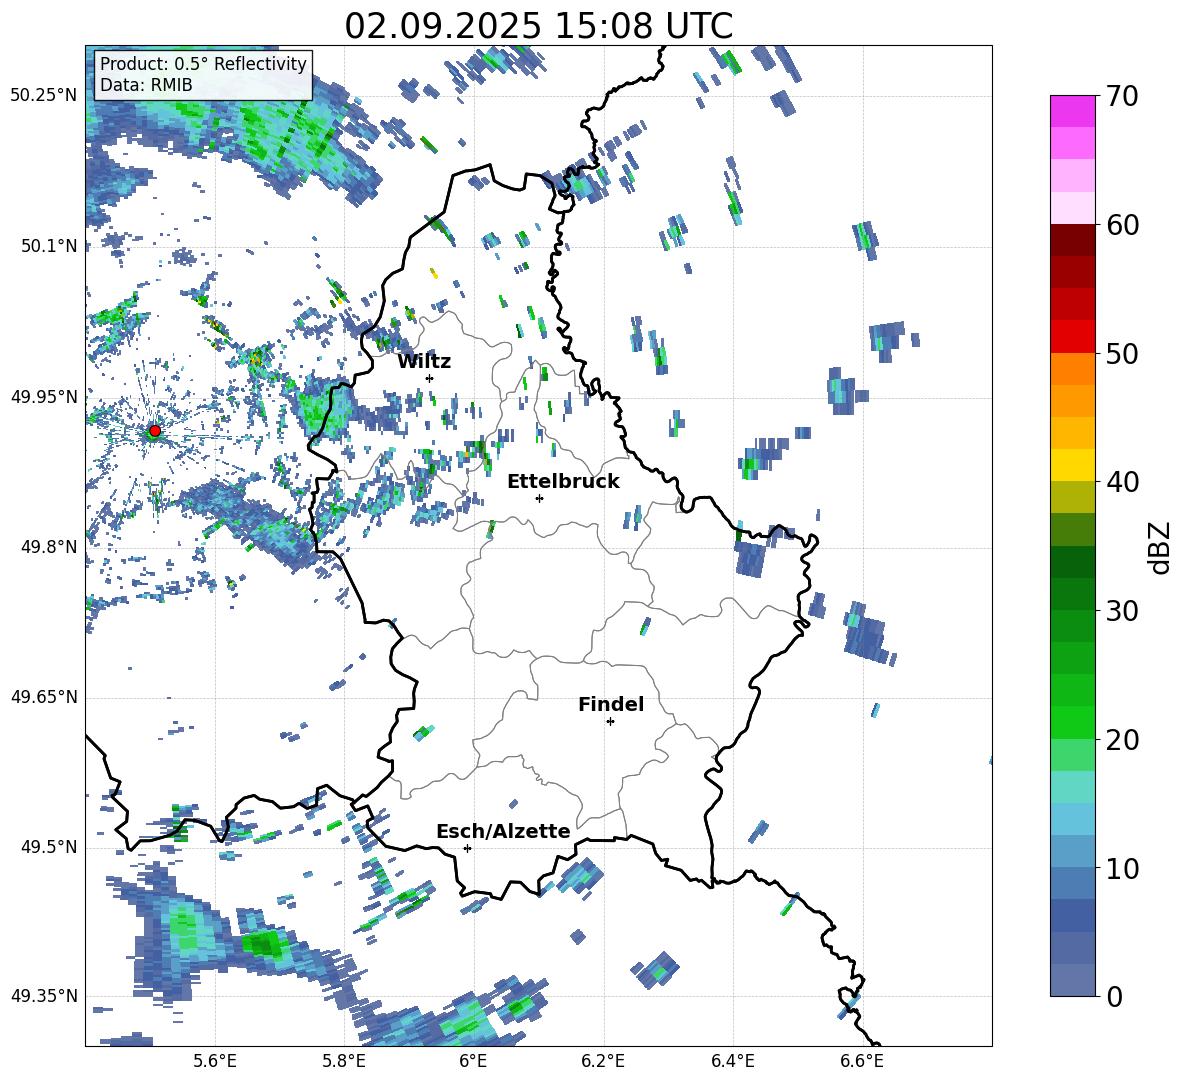Click the 49.35°N latitude label
The width and height of the screenshot is (1184, 1081).
[x=44, y=996]
